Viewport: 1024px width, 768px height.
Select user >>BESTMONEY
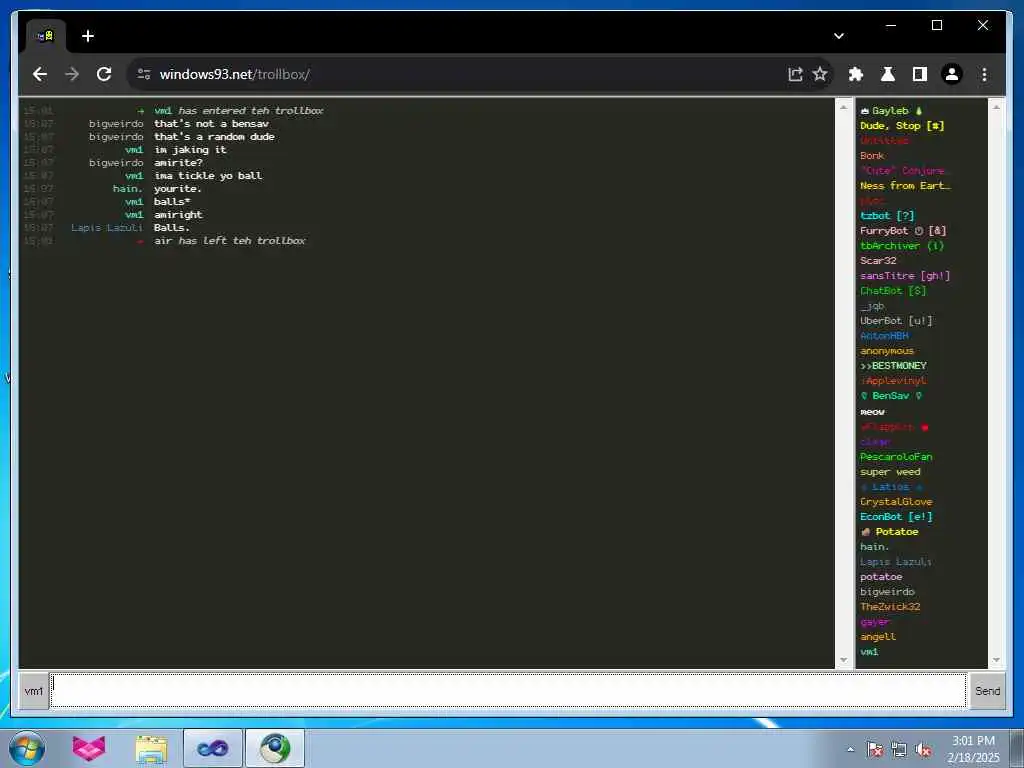tap(893, 366)
